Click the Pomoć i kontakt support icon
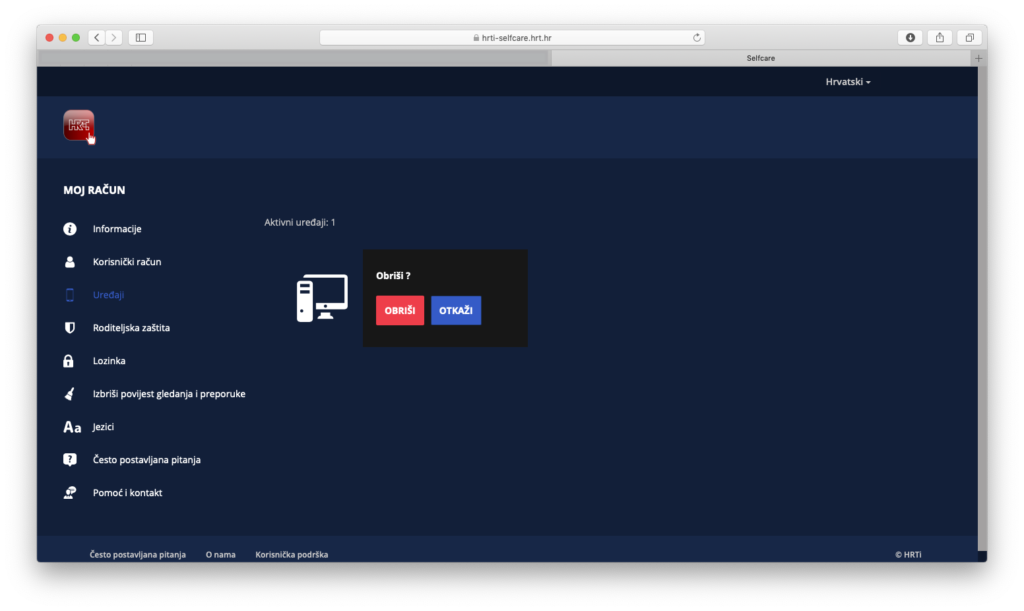The image size is (1024, 611). pyautogui.click(x=70, y=493)
